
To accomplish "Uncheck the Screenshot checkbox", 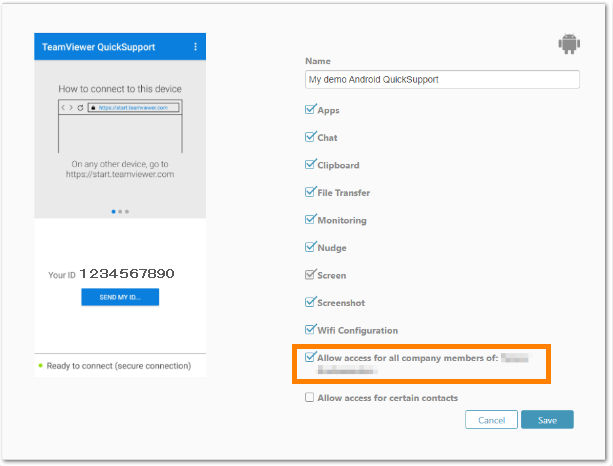I will 310,302.
